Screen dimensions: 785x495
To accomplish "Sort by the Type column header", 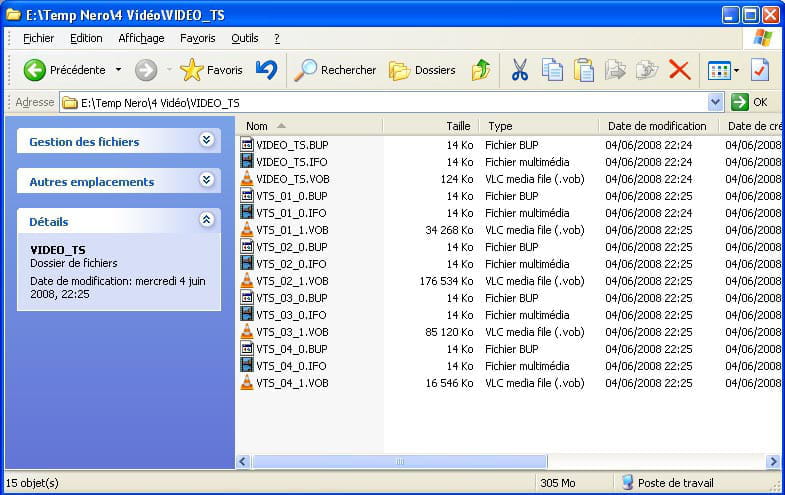I will [539, 126].
